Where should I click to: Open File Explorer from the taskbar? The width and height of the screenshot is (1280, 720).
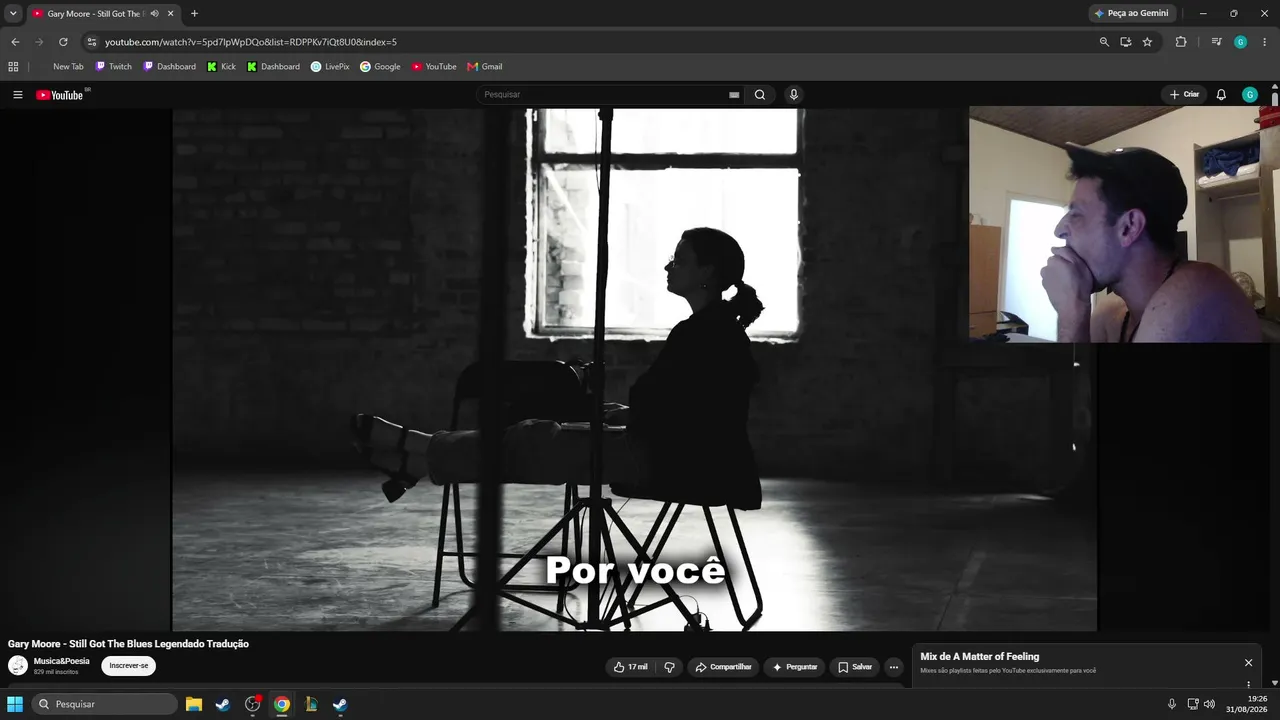pyautogui.click(x=194, y=704)
